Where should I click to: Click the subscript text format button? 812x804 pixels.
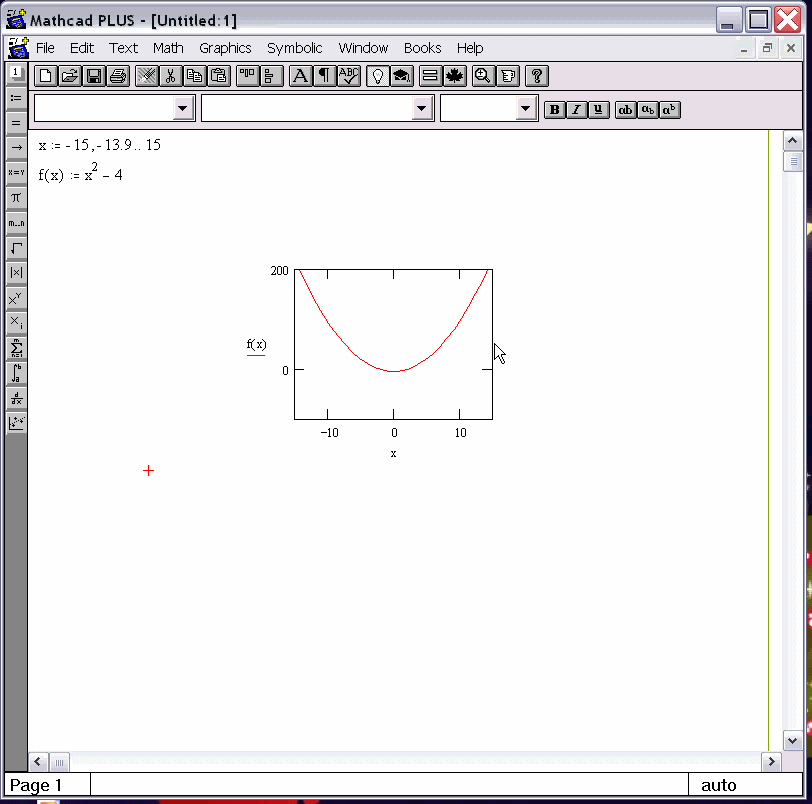648,110
